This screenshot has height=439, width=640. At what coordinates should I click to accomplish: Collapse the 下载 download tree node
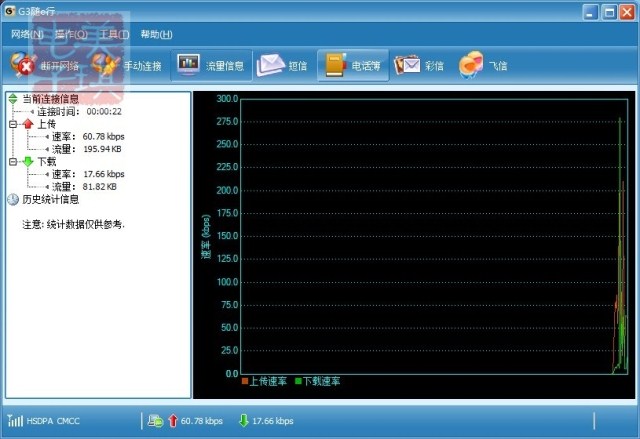(x=13, y=161)
